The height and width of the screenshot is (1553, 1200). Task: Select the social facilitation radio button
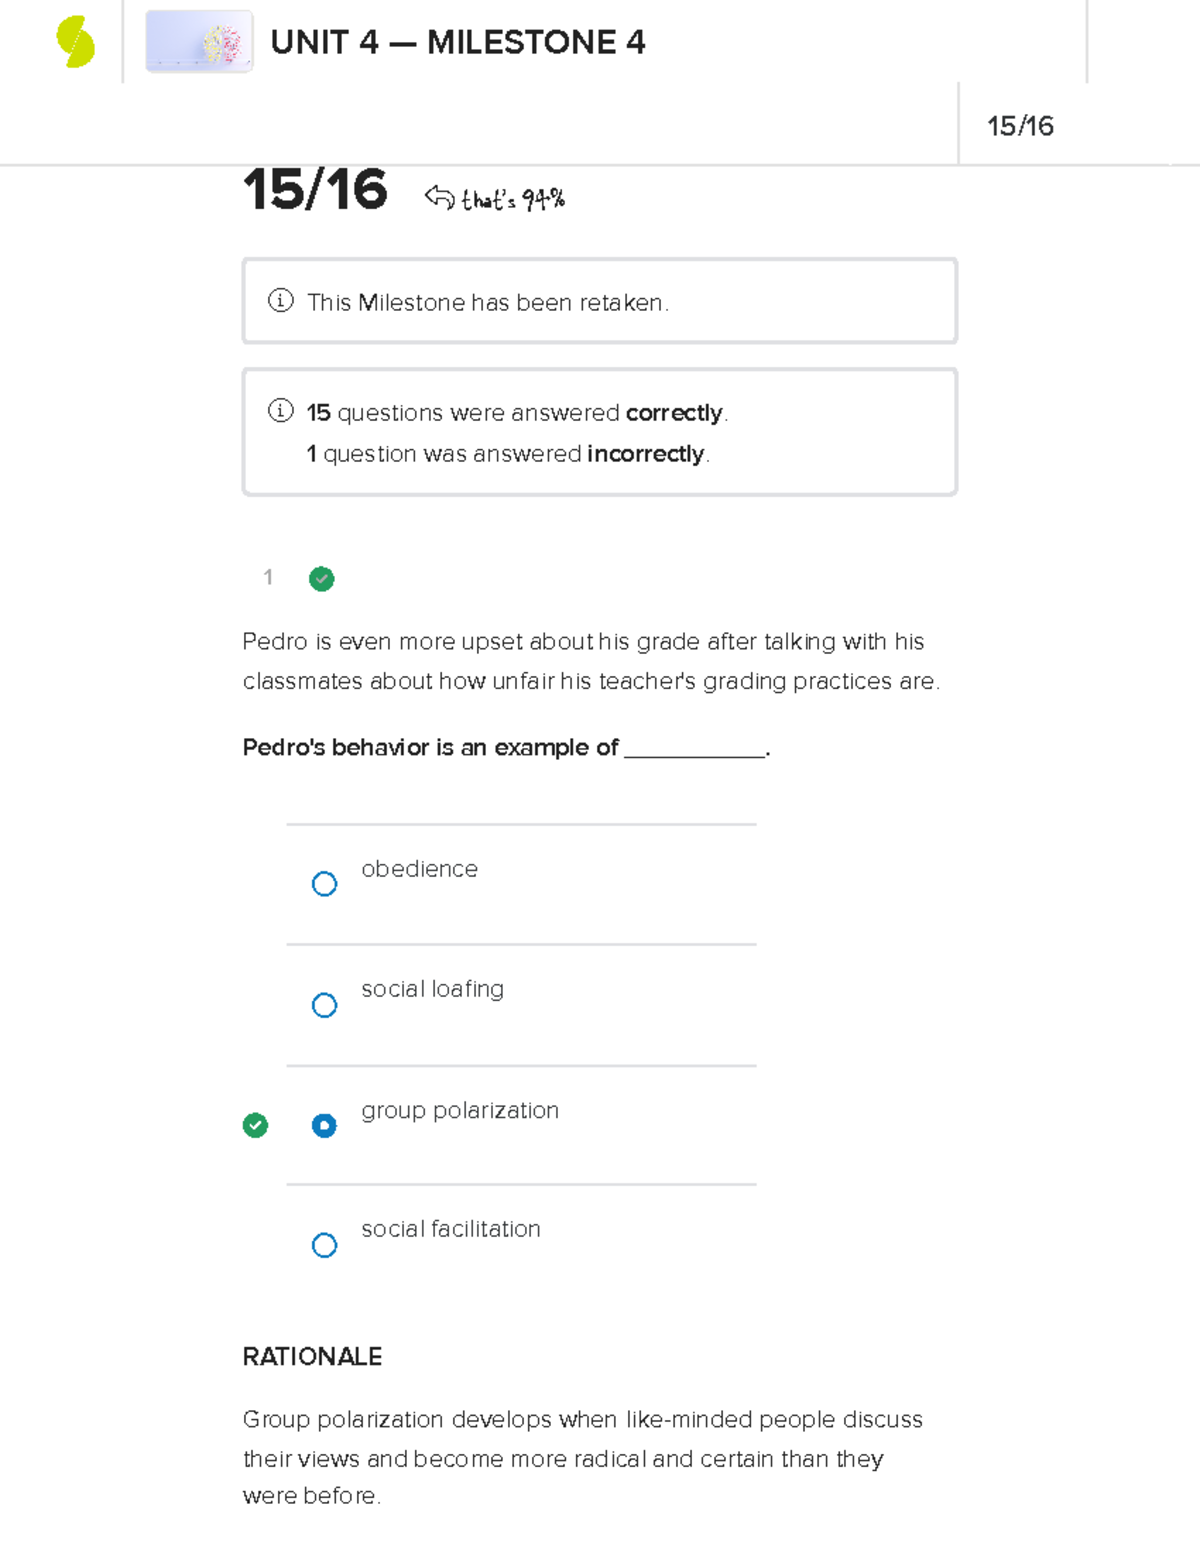[324, 1245]
